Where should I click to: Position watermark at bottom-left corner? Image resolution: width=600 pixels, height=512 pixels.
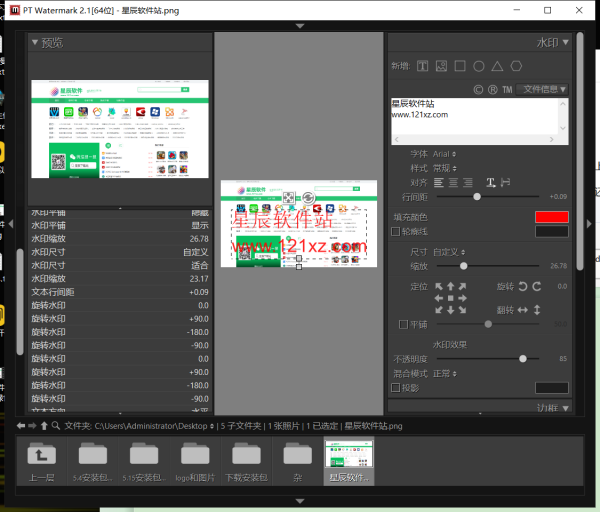pos(439,310)
